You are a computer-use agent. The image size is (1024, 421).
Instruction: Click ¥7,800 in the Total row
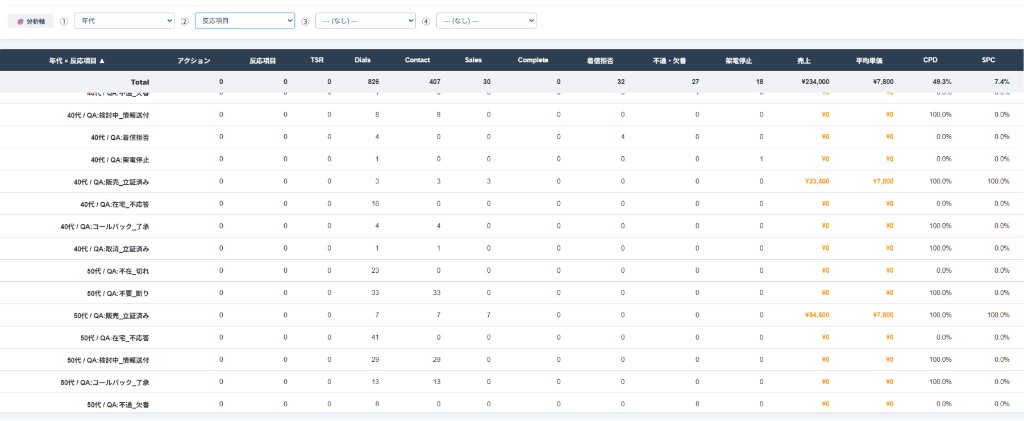[881, 82]
